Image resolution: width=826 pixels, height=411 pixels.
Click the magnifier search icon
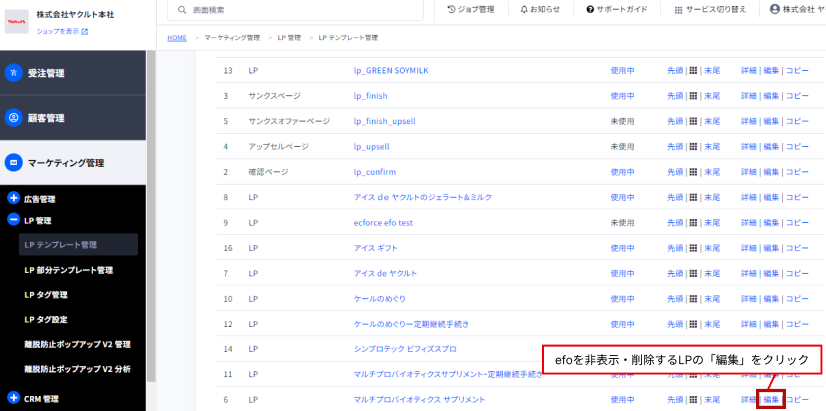click(x=182, y=9)
